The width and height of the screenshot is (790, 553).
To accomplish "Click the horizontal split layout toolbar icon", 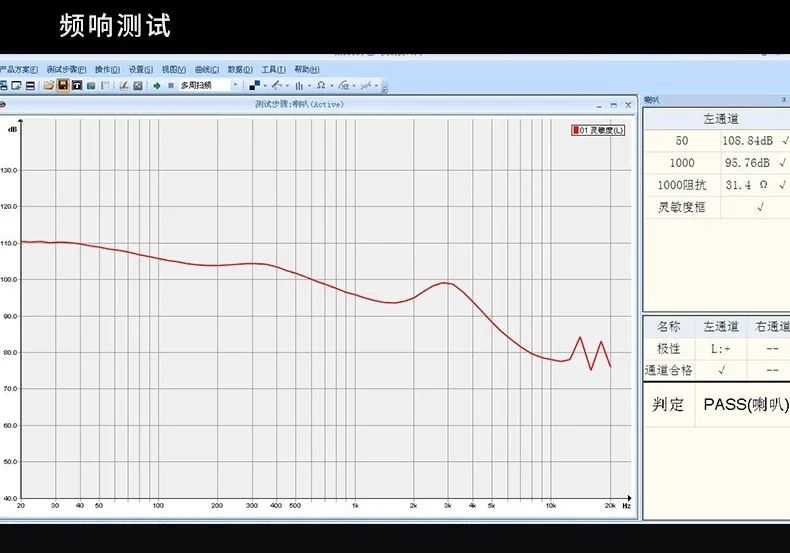I will 30,86.
